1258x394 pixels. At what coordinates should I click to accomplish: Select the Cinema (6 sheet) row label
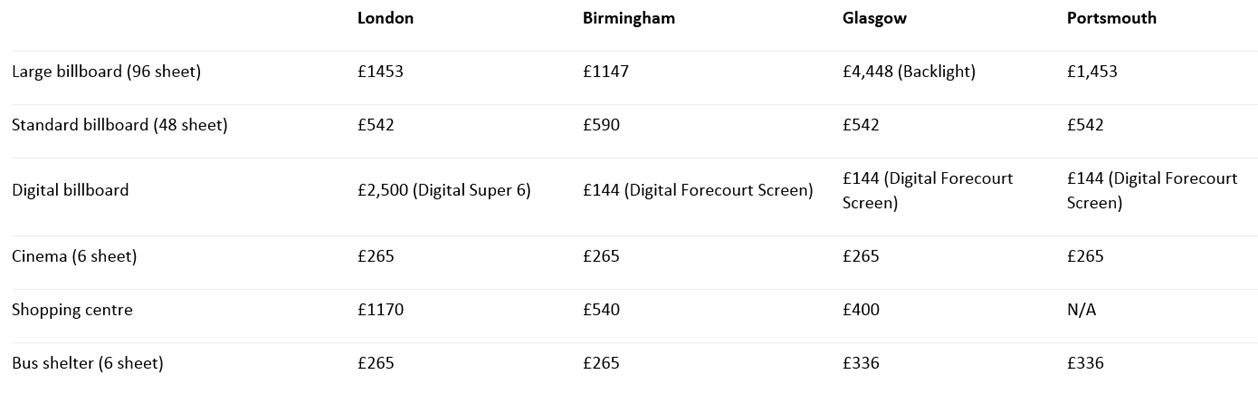74,256
